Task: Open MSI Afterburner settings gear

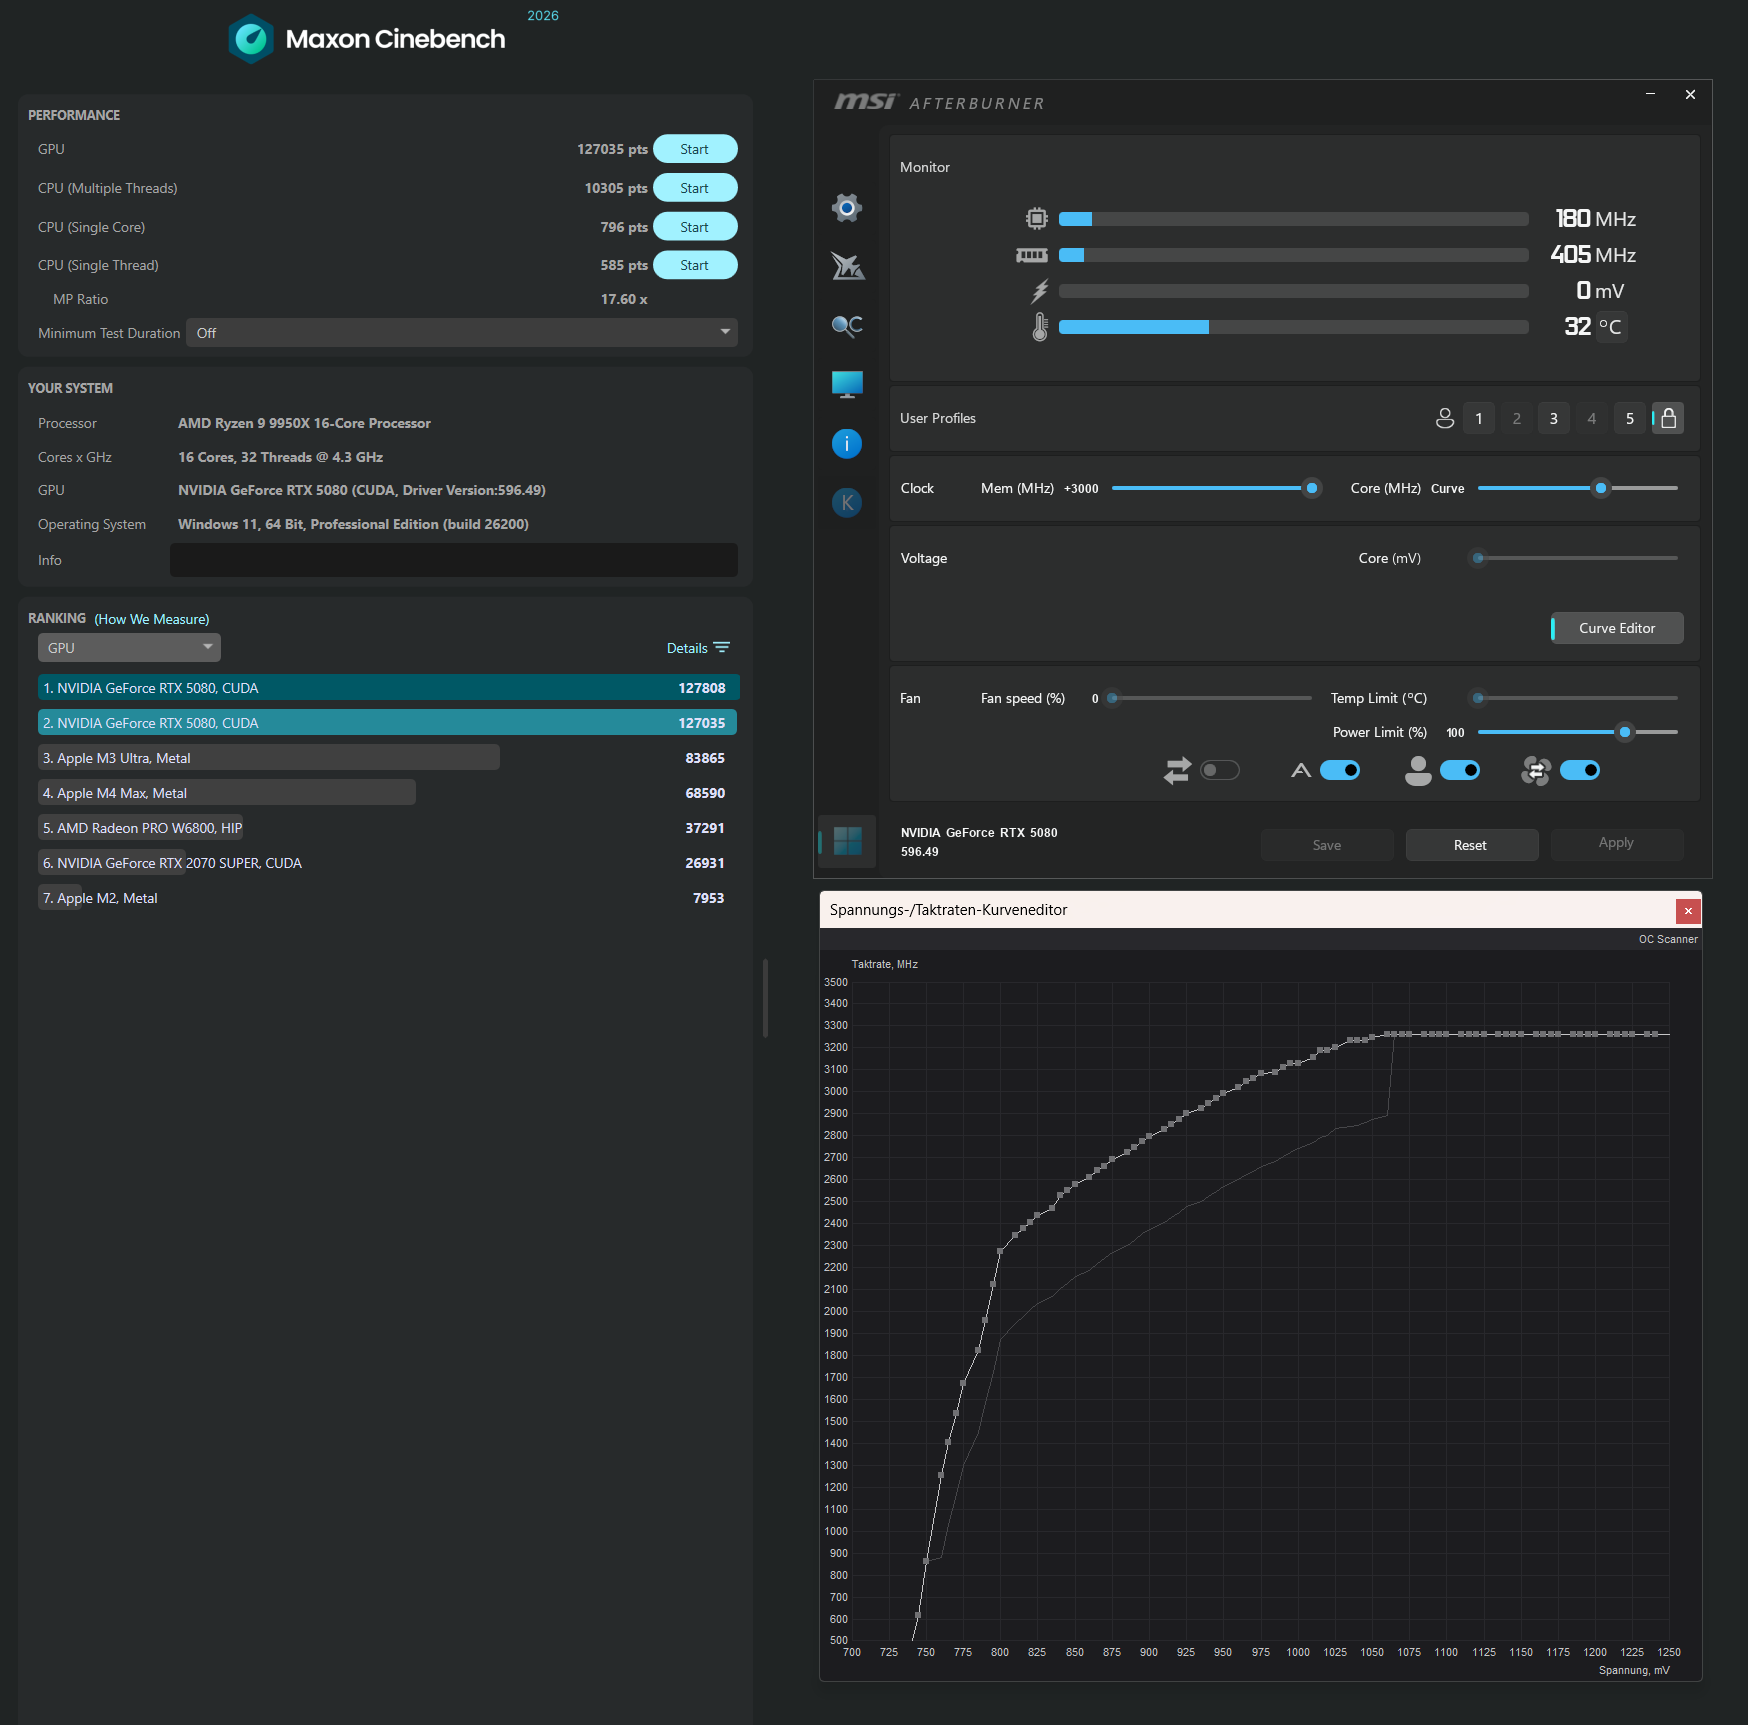Action: coord(847,208)
